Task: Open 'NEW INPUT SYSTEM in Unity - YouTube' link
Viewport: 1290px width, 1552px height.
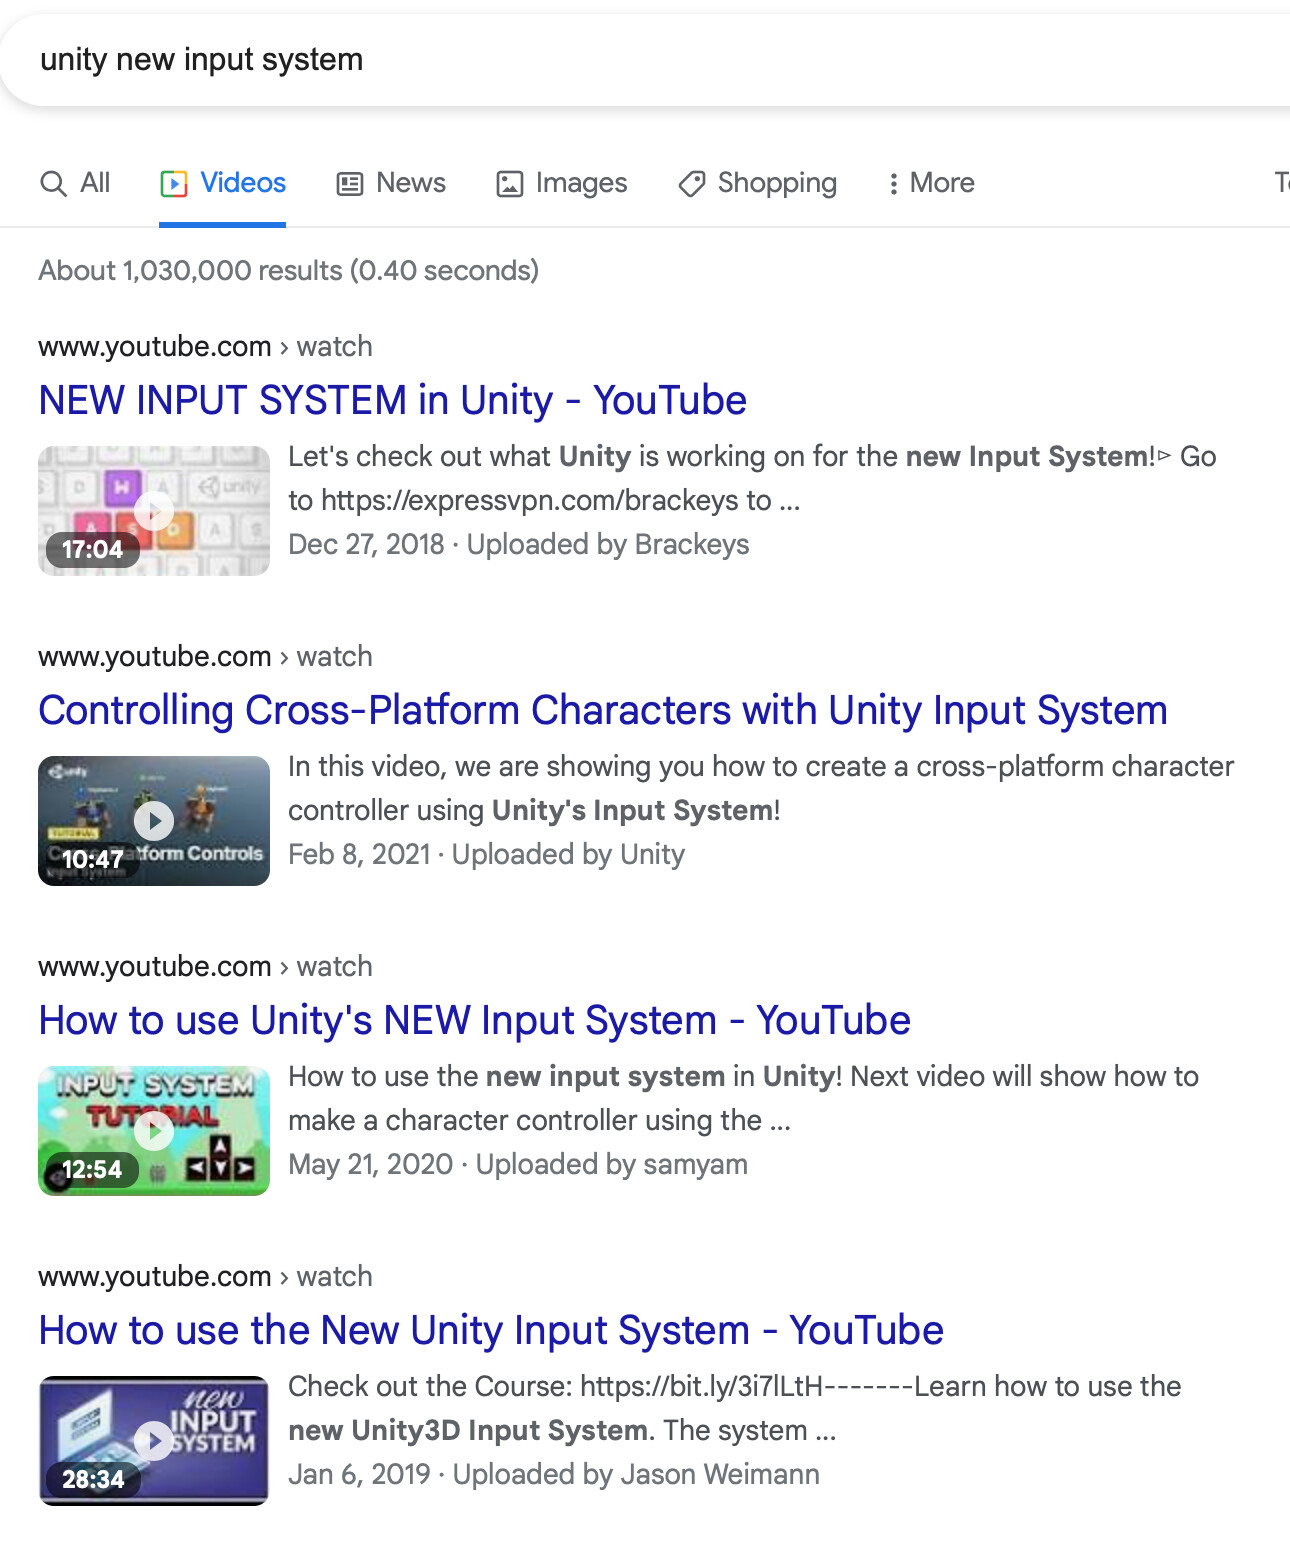Action: [392, 400]
